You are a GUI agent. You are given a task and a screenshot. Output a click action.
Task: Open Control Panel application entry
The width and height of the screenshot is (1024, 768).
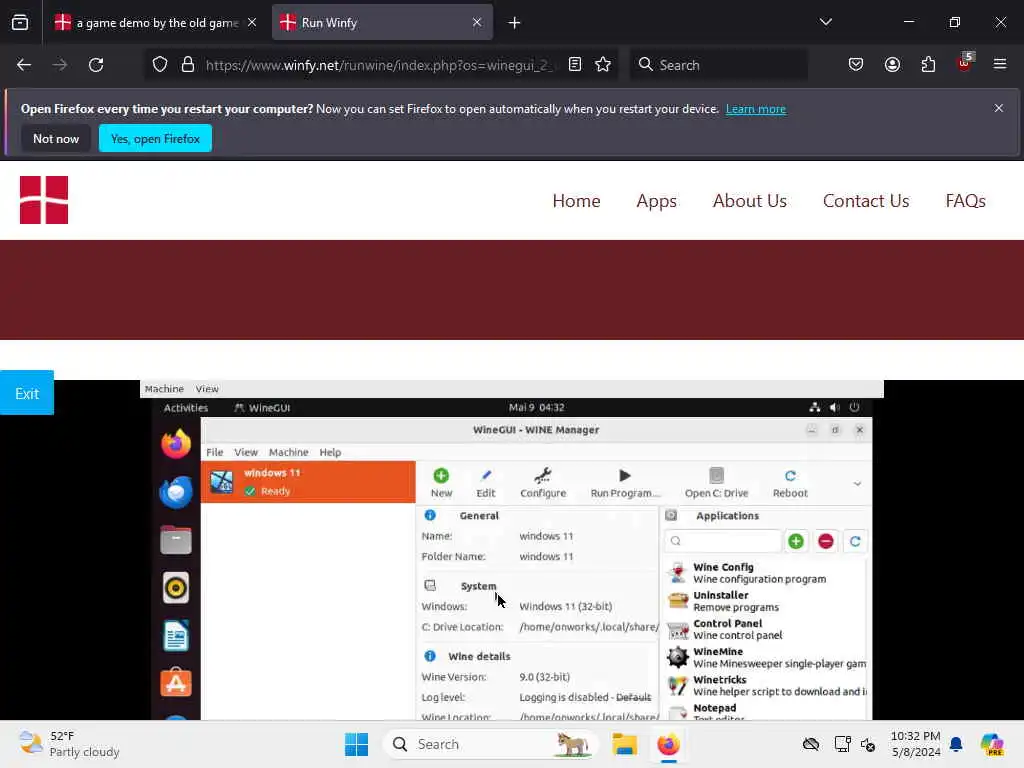point(765,629)
